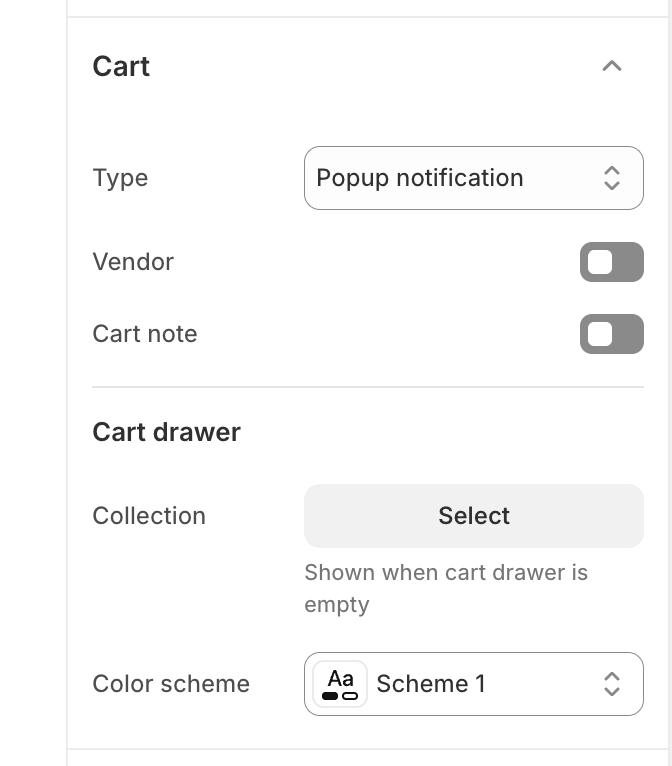The width and height of the screenshot is (672, 766).
Task: Click the white knob on Vendor toggle
Action: pyautogui.click(x=600, y=262)
